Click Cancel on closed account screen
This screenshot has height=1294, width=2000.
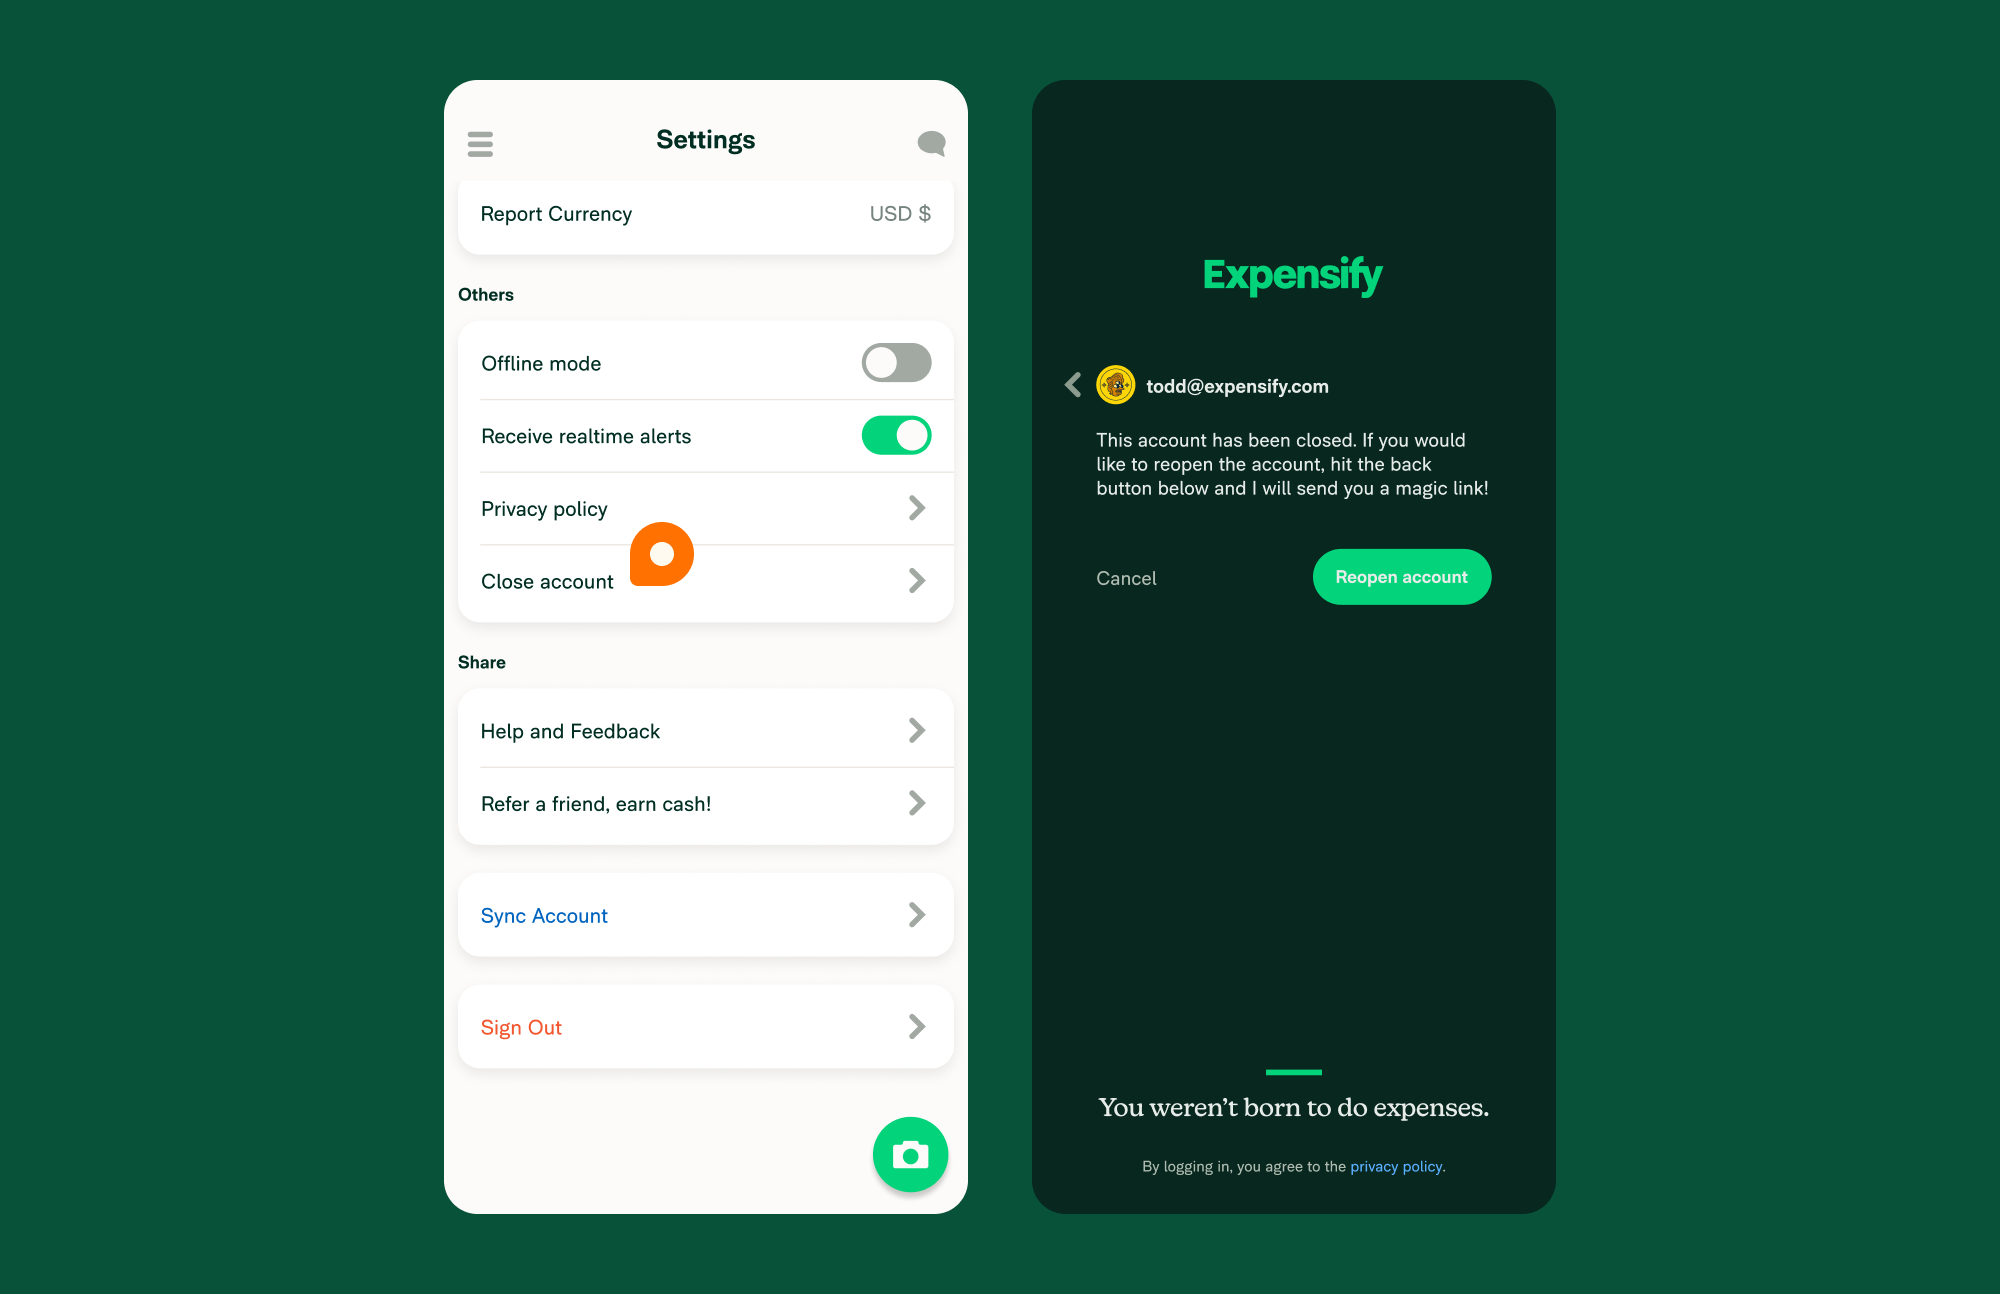click(x=1125, y=577)
